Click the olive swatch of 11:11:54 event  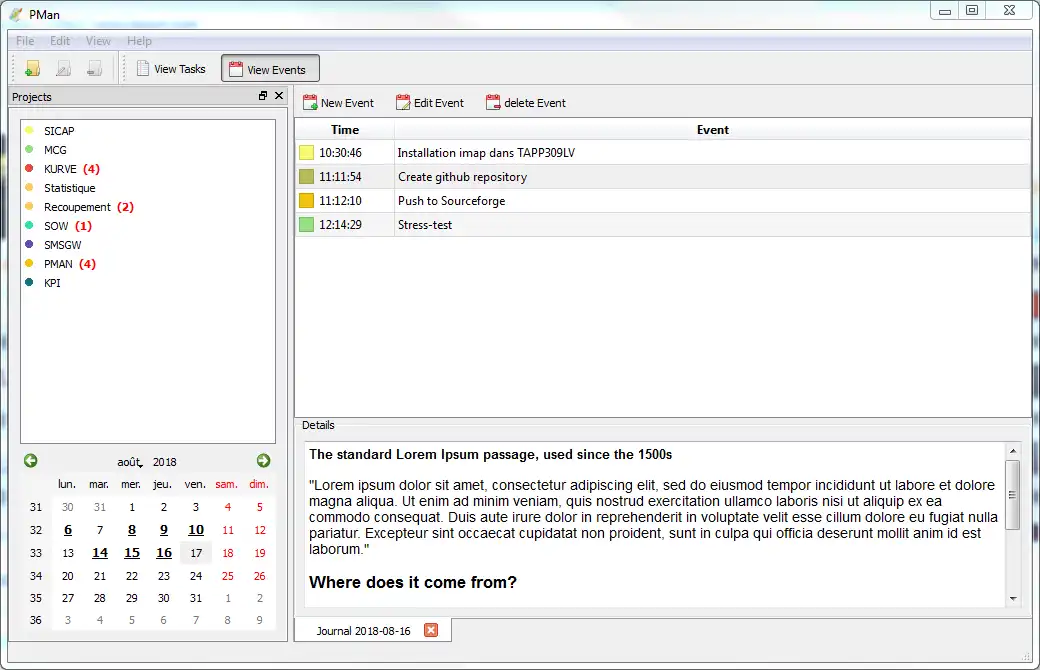306,176
